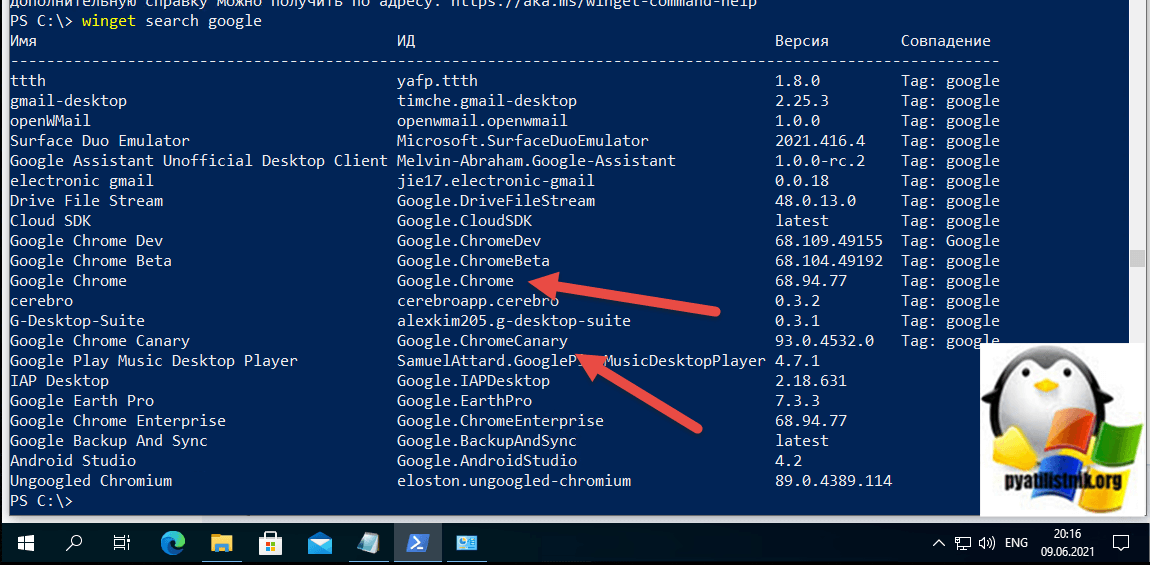Open the Mail app in the taskbar

319,543
